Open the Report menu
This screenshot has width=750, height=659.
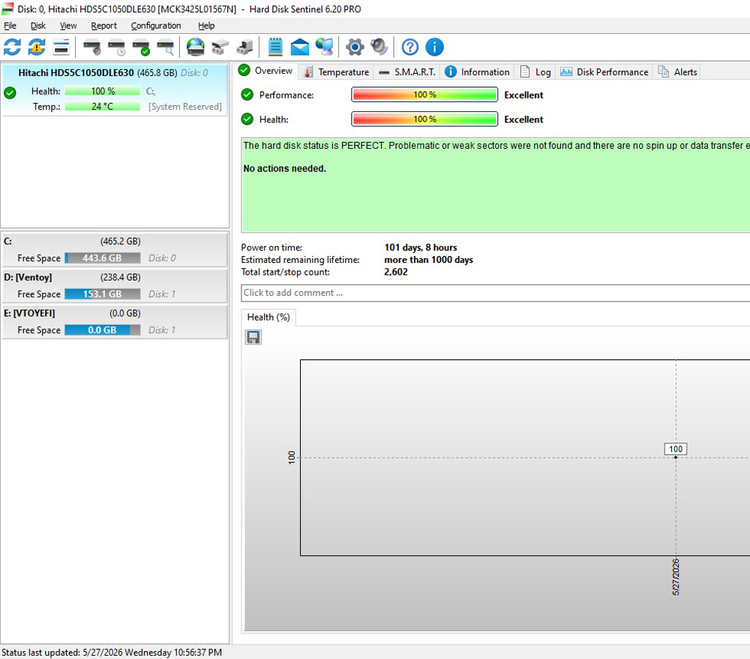(x=104, y=26)
